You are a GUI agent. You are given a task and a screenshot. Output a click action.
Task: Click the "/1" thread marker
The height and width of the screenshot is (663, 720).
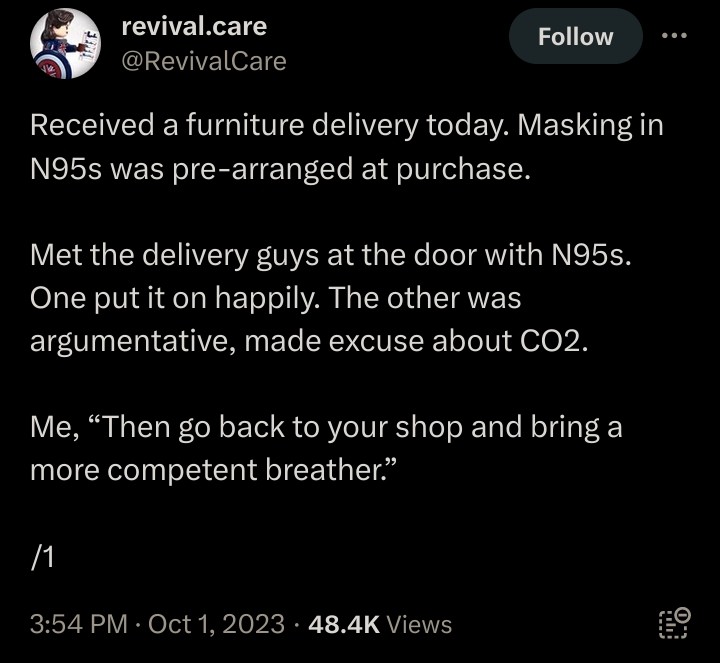pyautogui.click(x=41, y=557)
